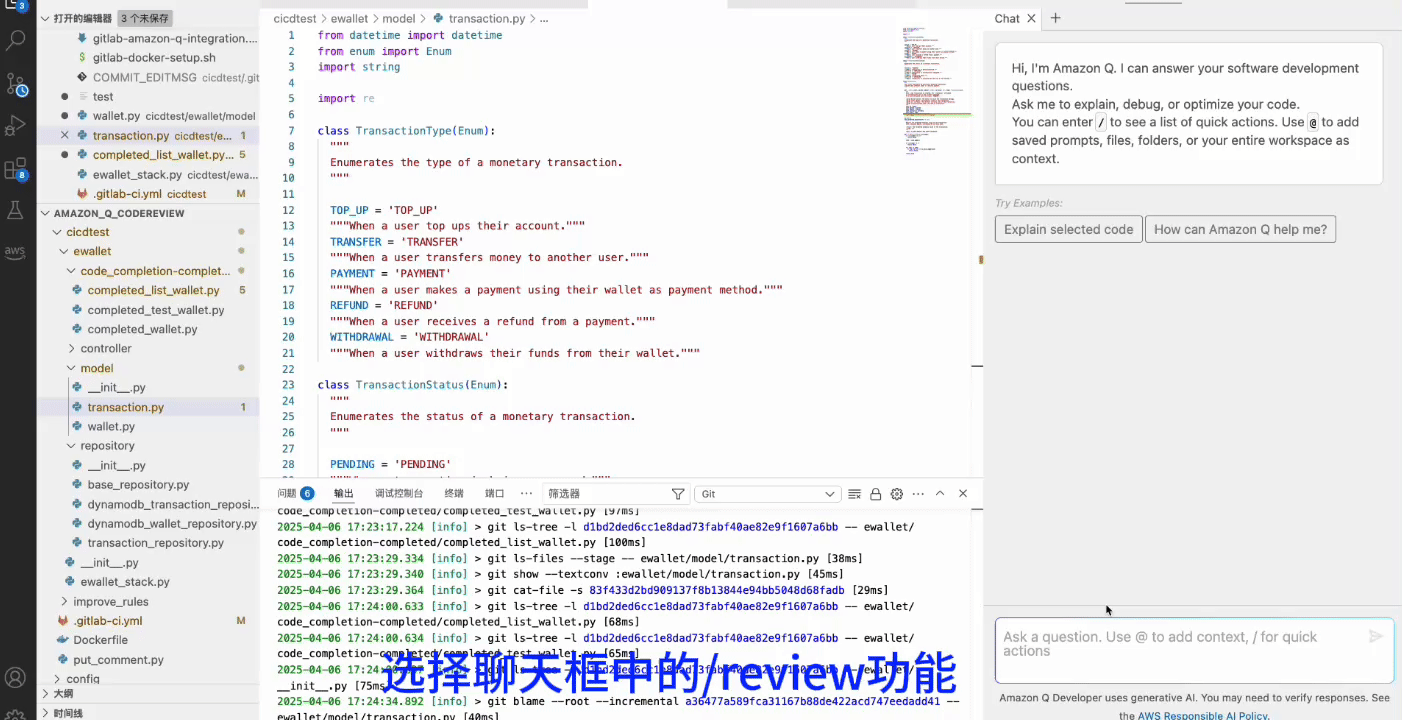
Task: Click How can Amazon Q help me
Action: coord(1240,230)
